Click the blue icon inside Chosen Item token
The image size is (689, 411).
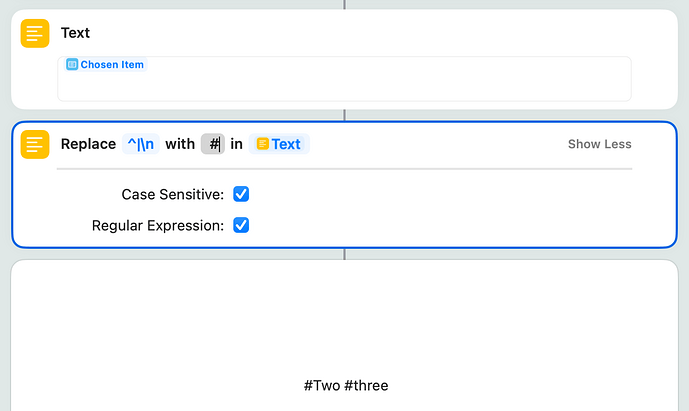click(x=72, y=65)
